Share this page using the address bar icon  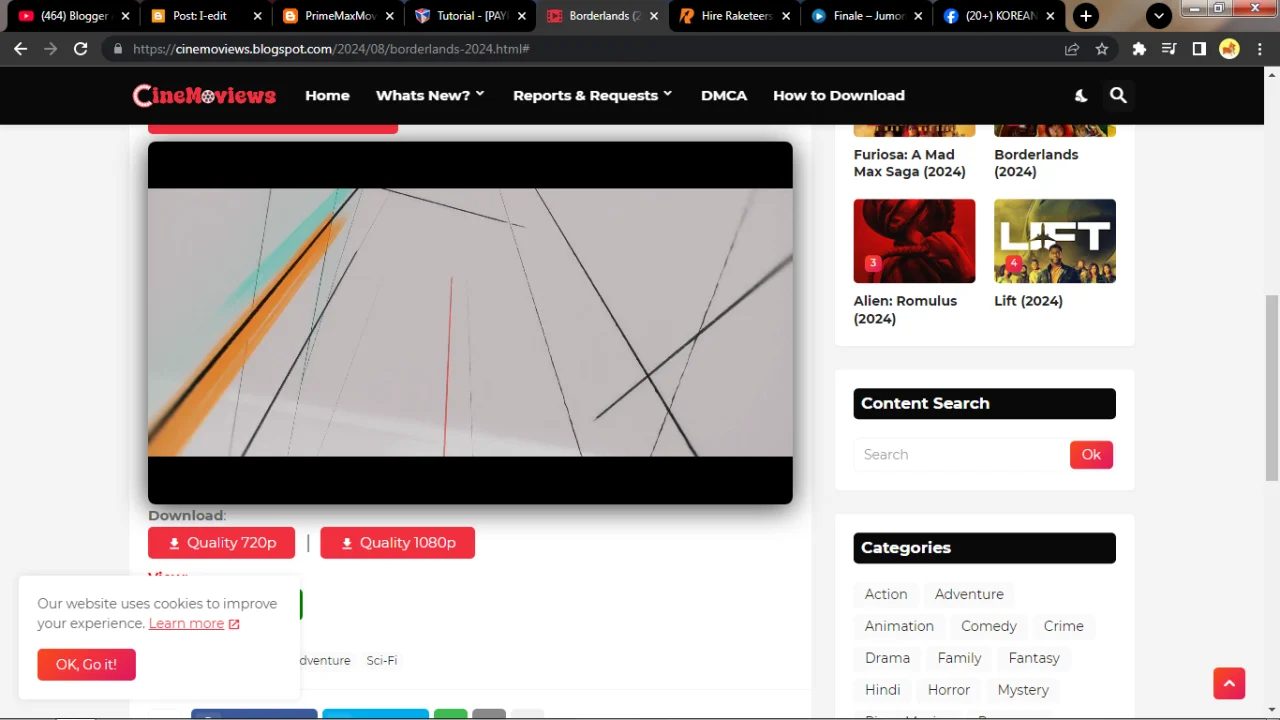1072,49
